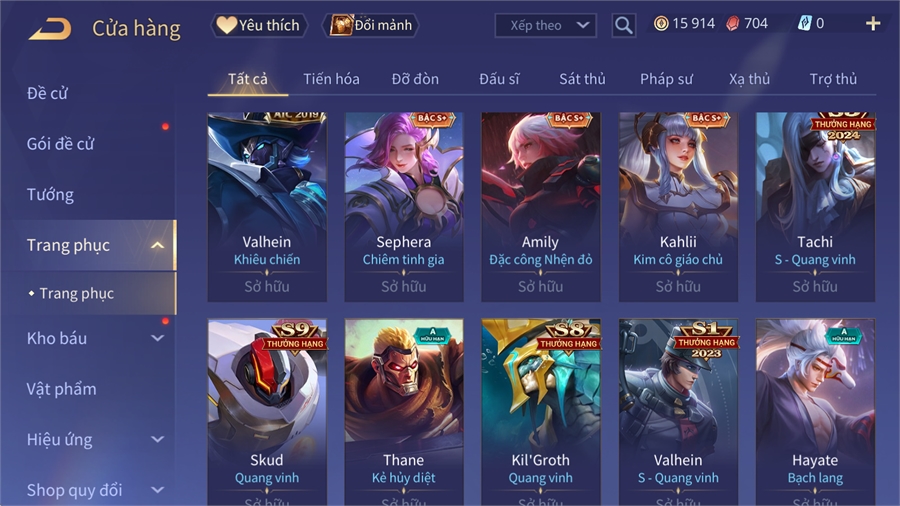Open Gói đề cử in sidebar

point(60,144)
